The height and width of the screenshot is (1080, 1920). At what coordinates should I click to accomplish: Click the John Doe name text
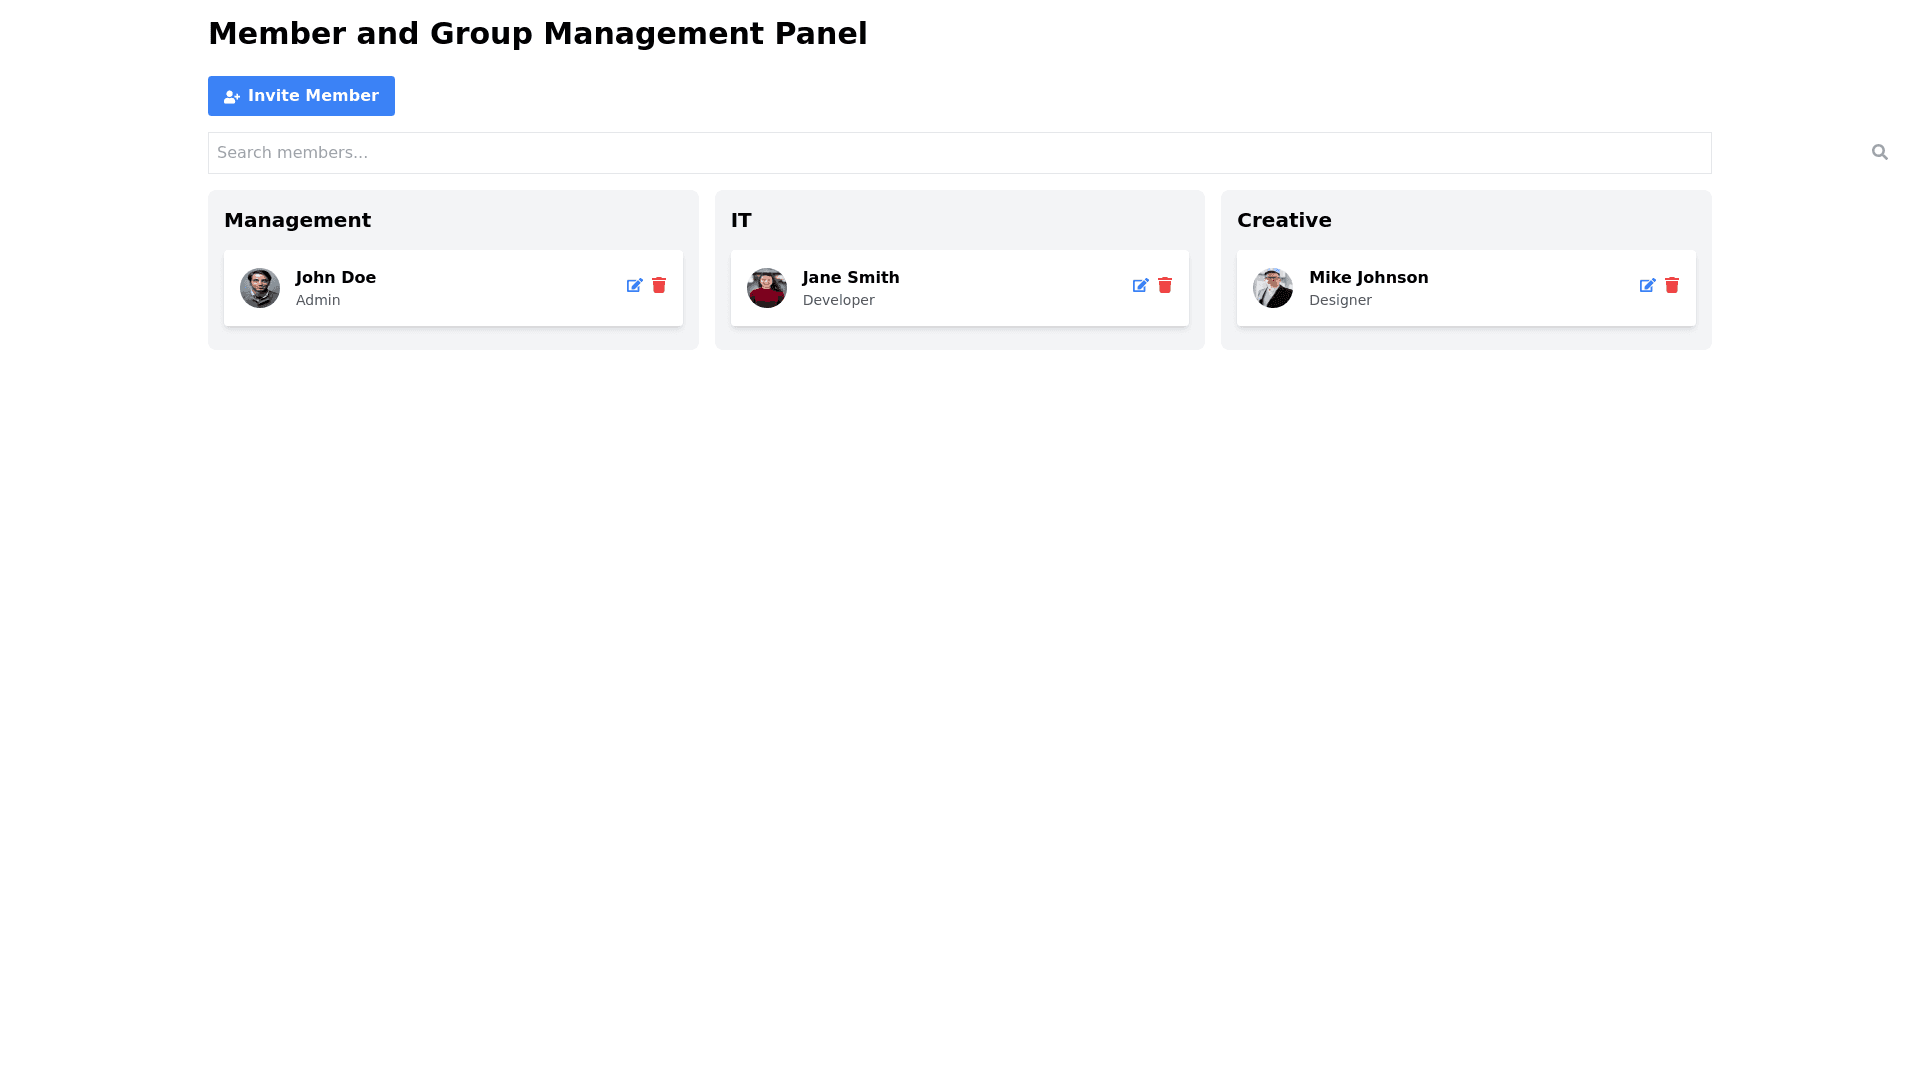[x=336, y=278]
